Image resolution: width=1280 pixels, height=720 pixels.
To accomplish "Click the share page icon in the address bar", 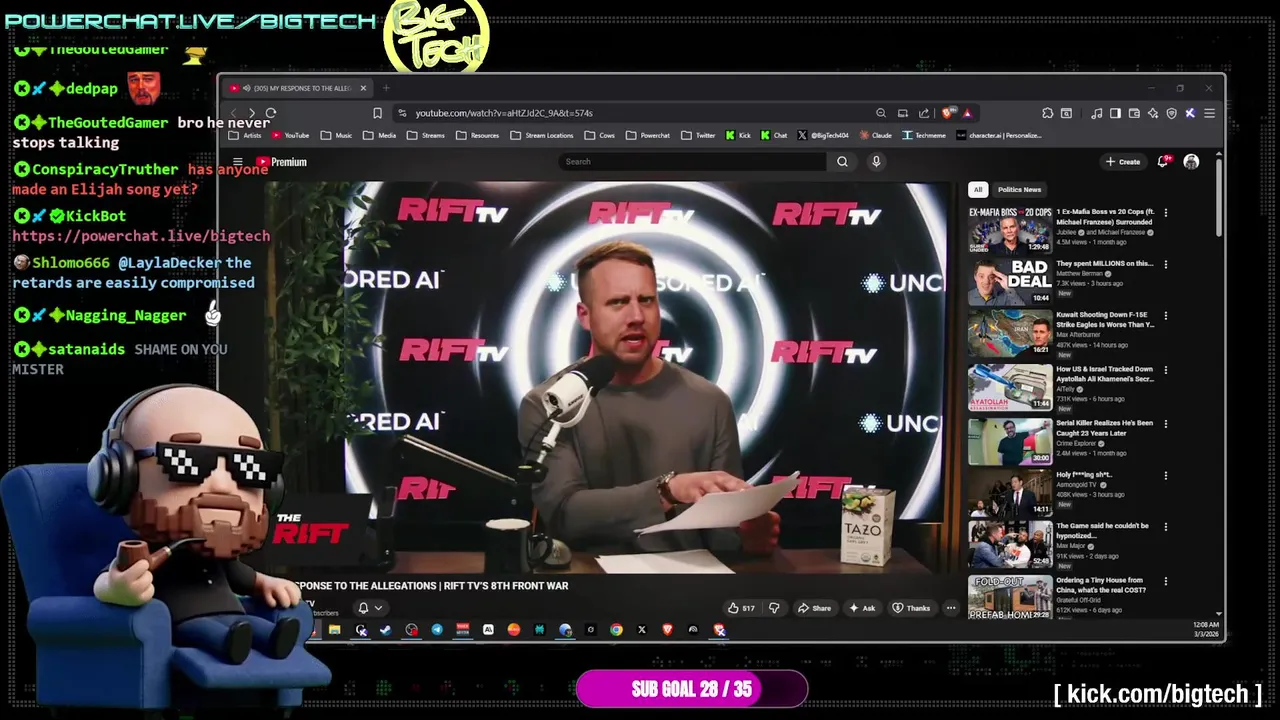I will [x=924, y=113].
